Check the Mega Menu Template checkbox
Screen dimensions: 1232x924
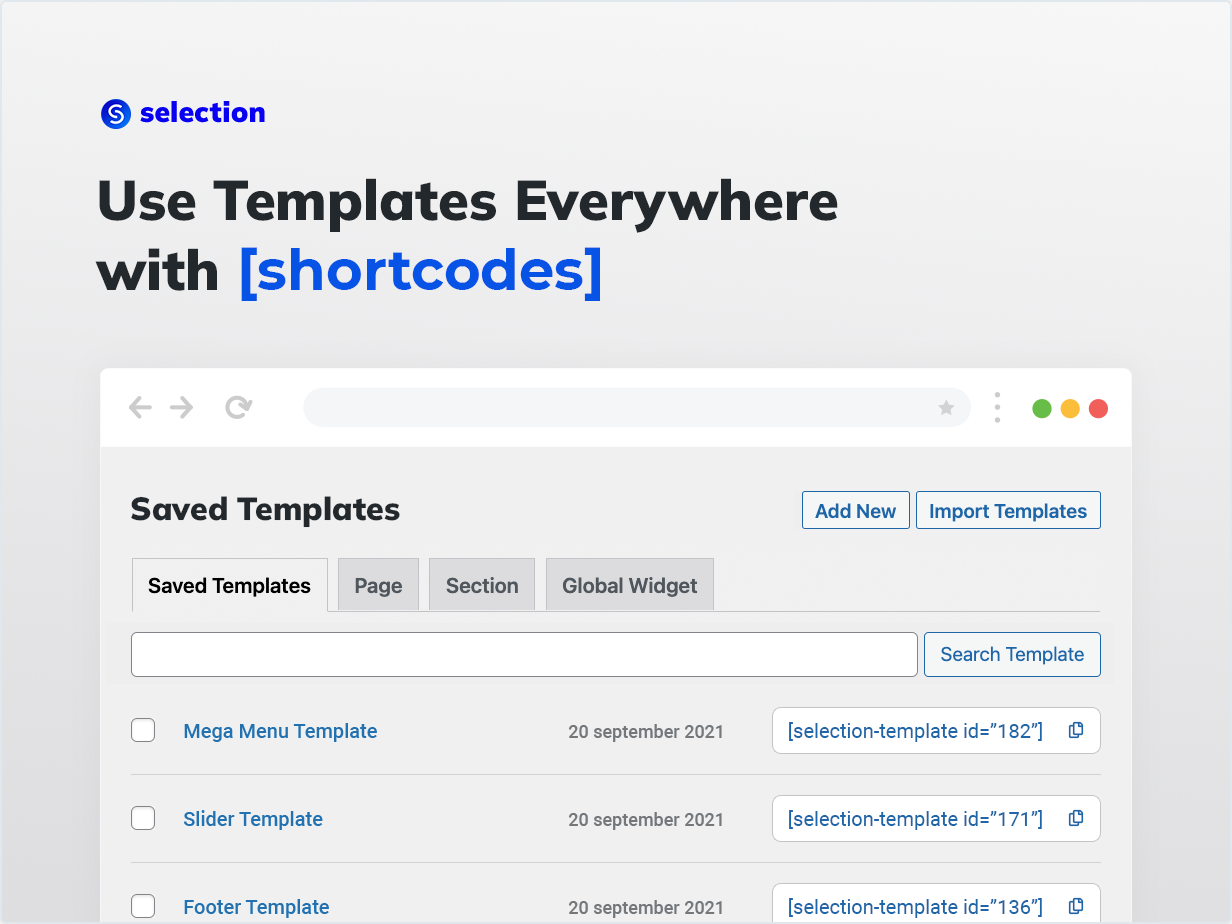143,731
